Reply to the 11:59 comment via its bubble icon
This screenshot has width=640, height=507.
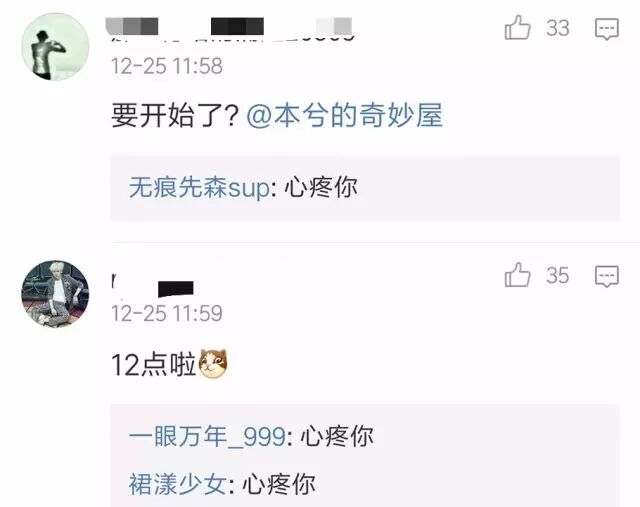(x=607, y=276)
